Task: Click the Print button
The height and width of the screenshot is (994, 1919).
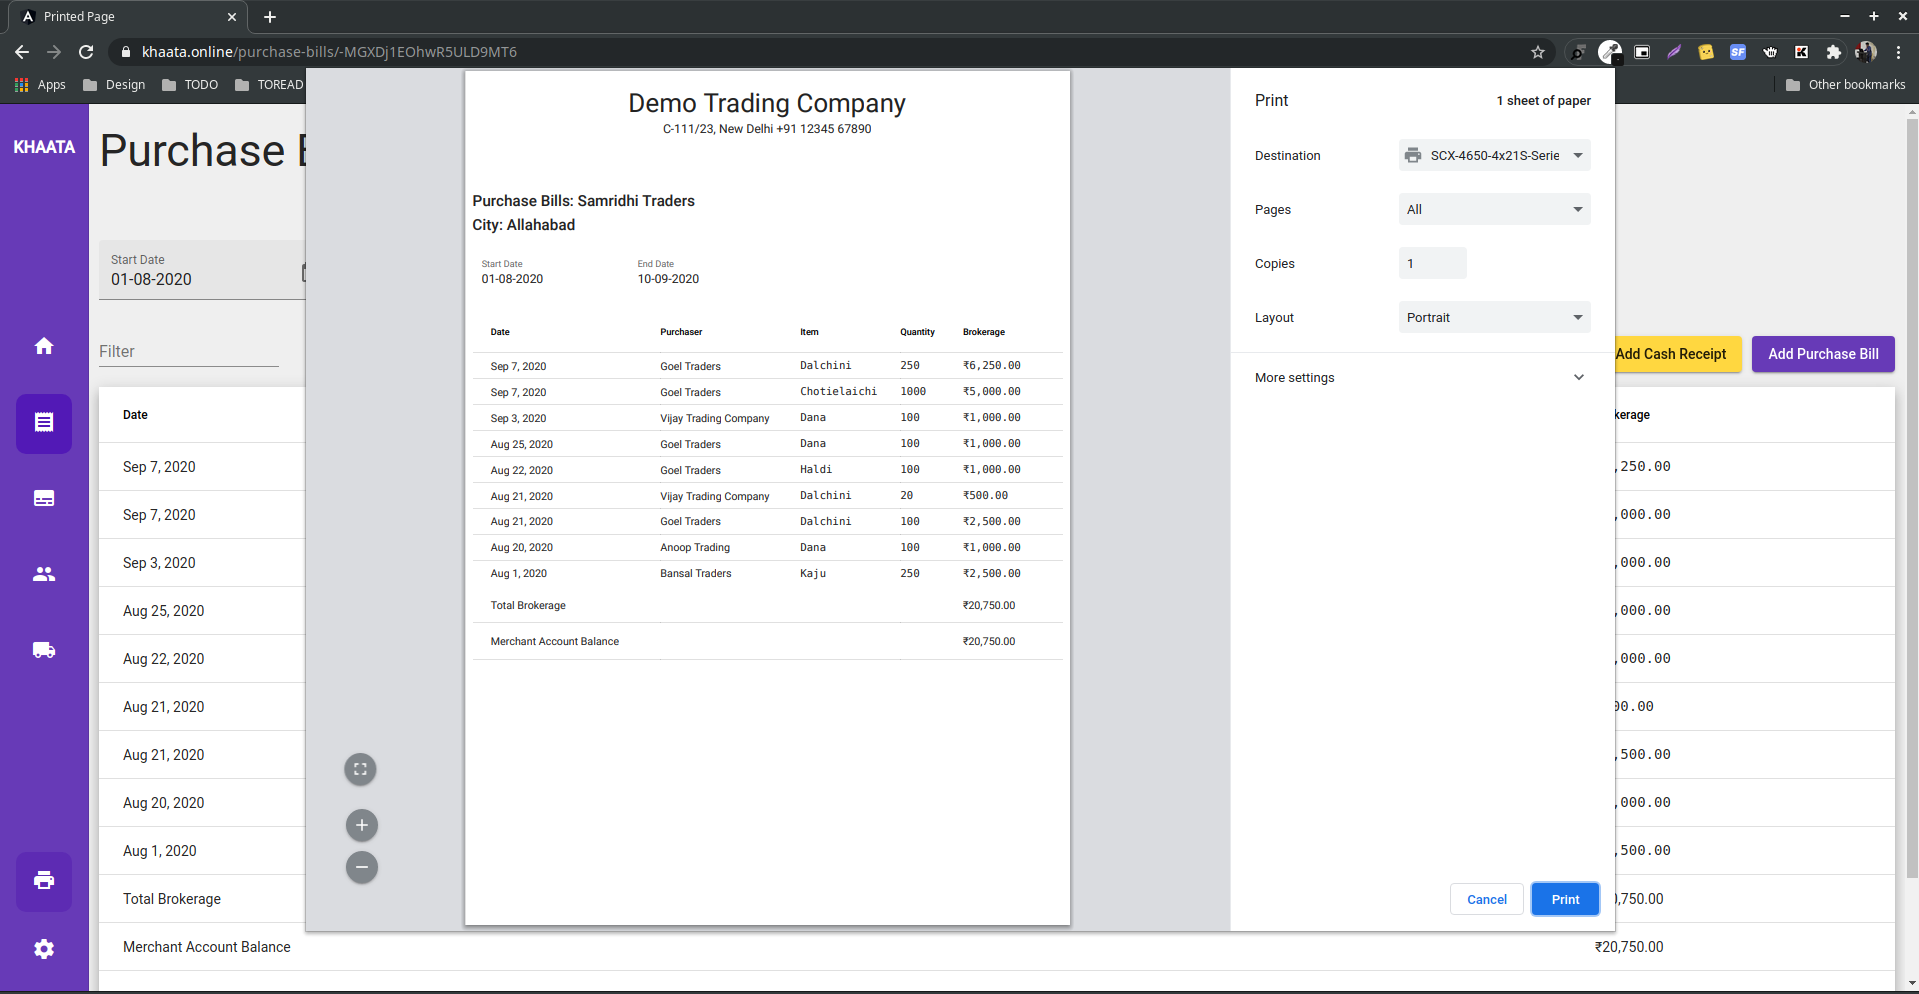Action: coord(1565,899)
